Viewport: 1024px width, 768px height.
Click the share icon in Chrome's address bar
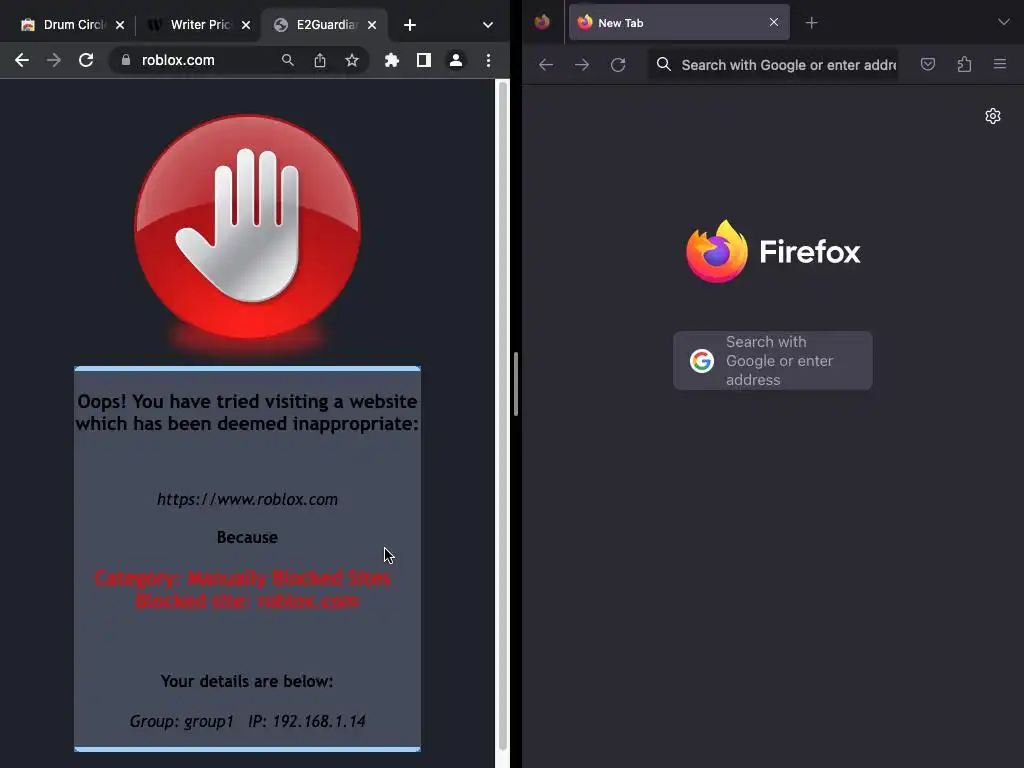pyautogui.click(x=319, y=60)
